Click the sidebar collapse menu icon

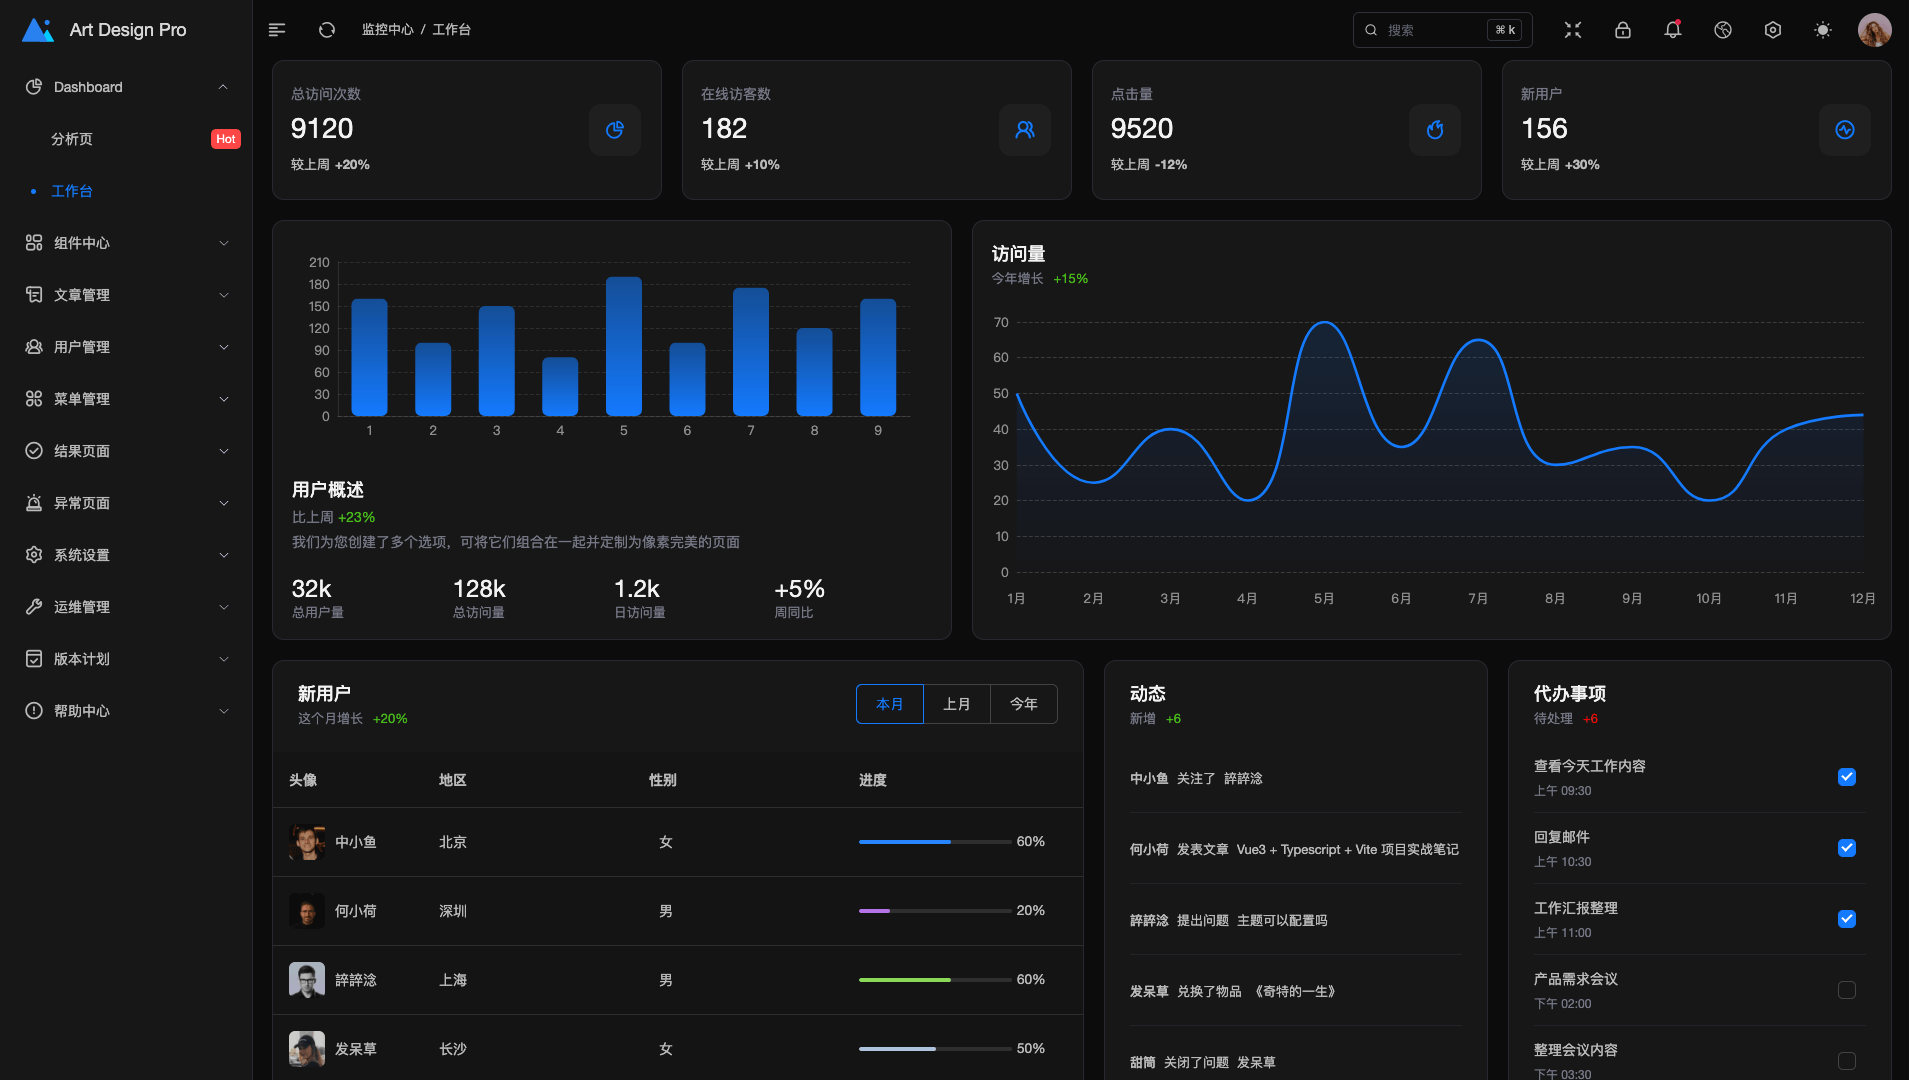click(277, 30)
